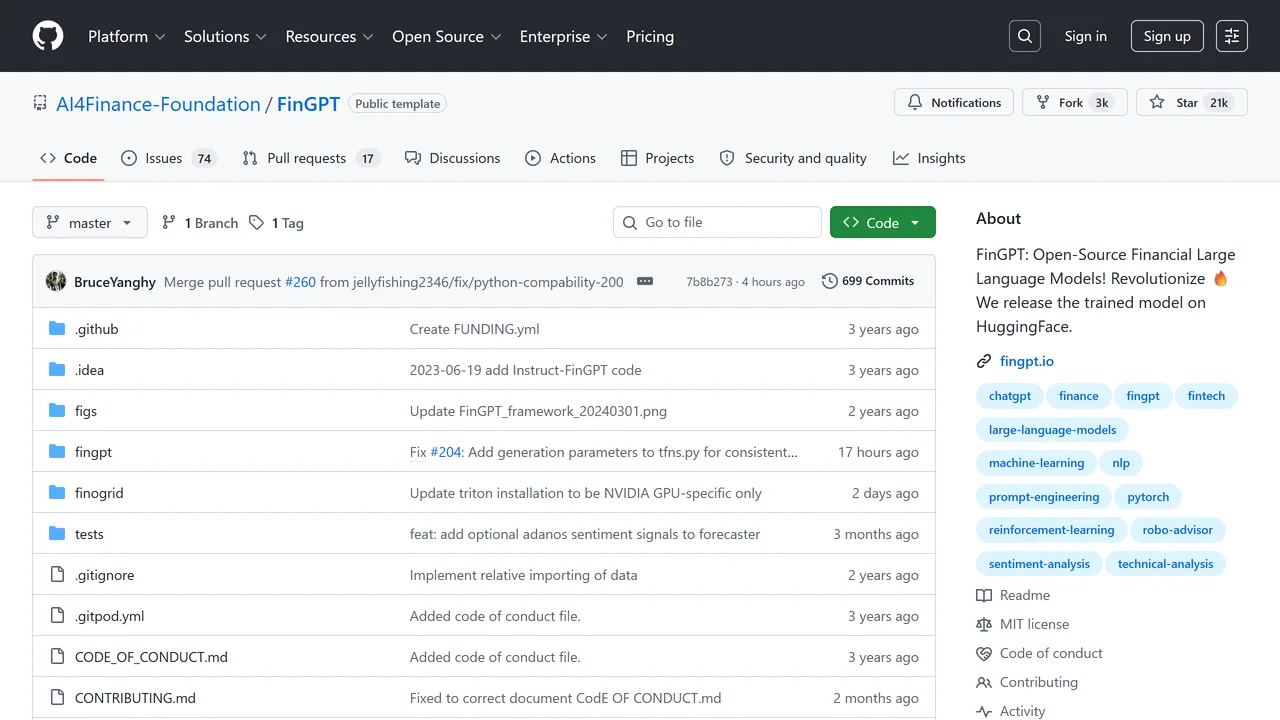This screenshot has width=1280, height=720.
Task: Open the GitHub homepage logo
Action: click(48, 36)
